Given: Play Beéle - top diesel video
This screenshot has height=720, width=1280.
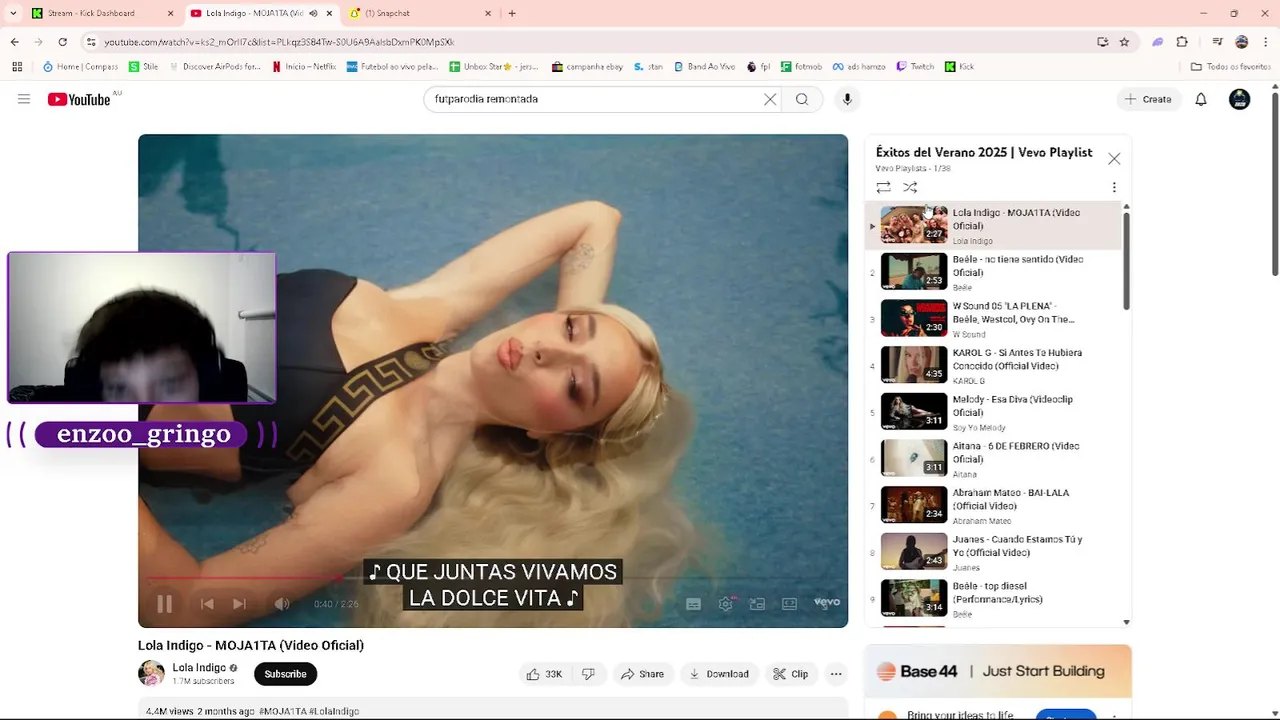Looking at the screenshot, I should point(995,598).
